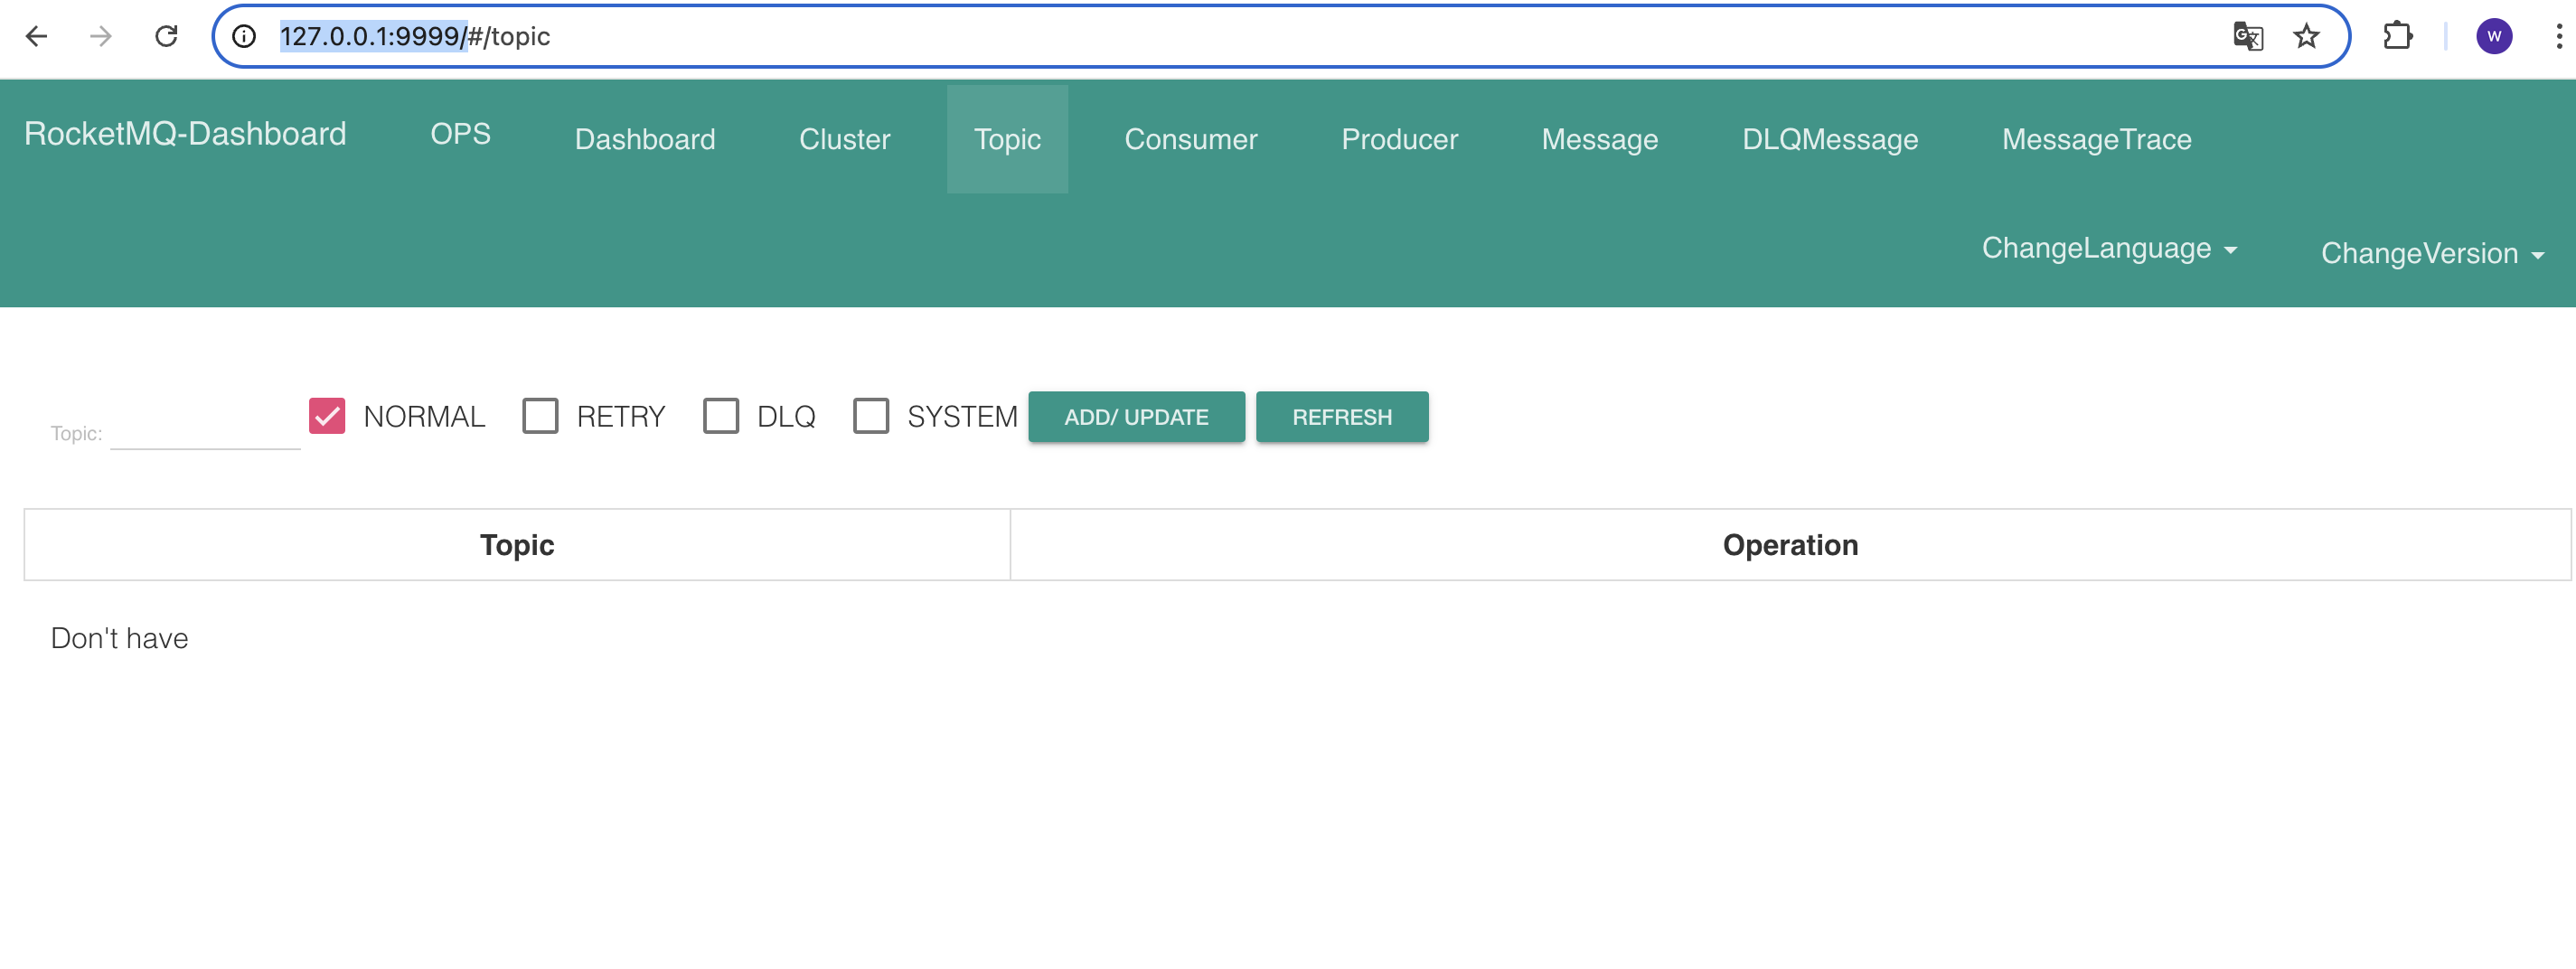Open the Message tab
2576x969 pixels.
[1600, 139]
